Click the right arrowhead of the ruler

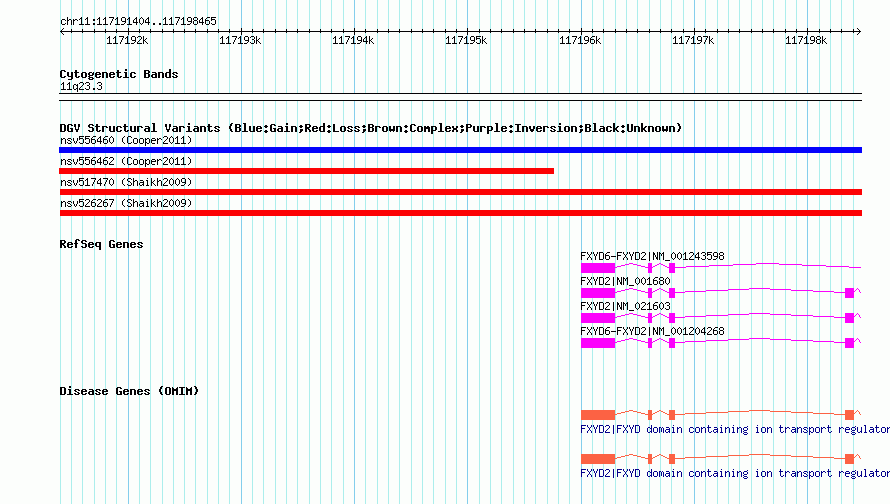pos(858,31)
